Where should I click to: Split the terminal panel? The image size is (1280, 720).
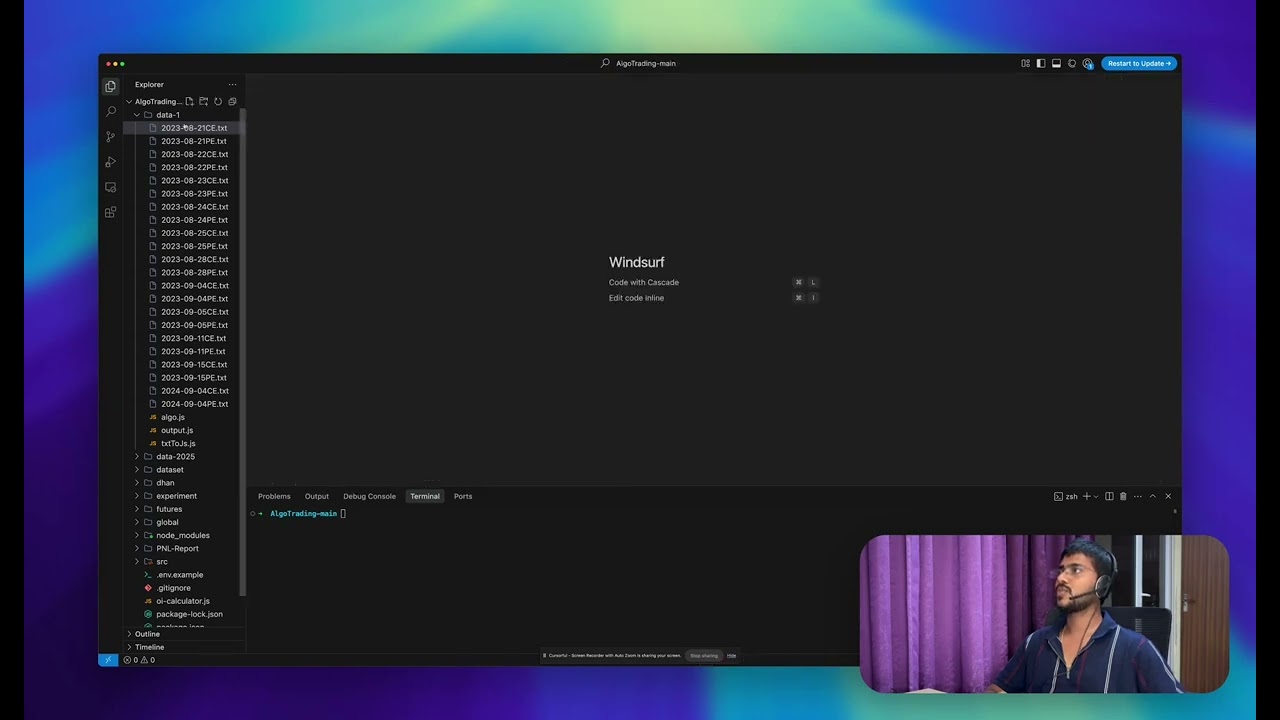(1109, 496)
